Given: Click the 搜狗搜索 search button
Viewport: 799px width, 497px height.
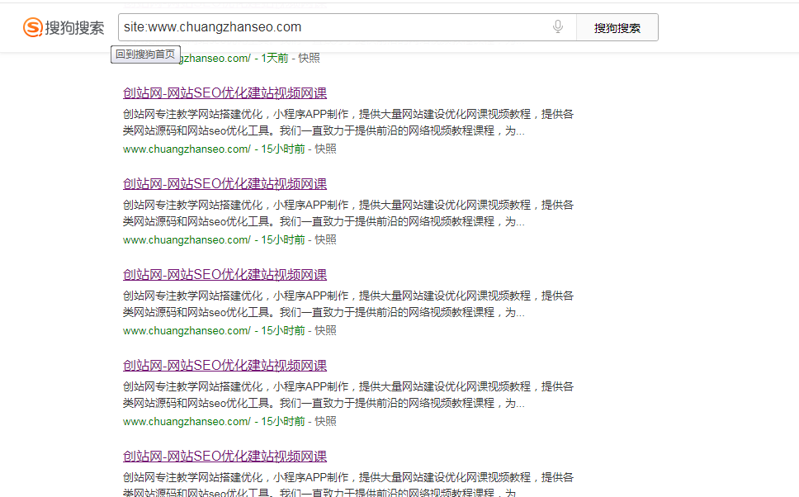Looking at the screenshot, I should [x=617, y=28].
